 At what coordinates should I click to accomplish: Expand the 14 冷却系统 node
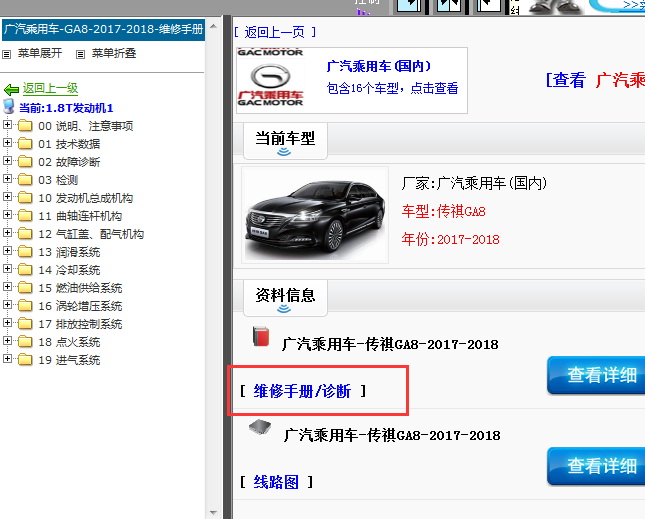[7, 269]
